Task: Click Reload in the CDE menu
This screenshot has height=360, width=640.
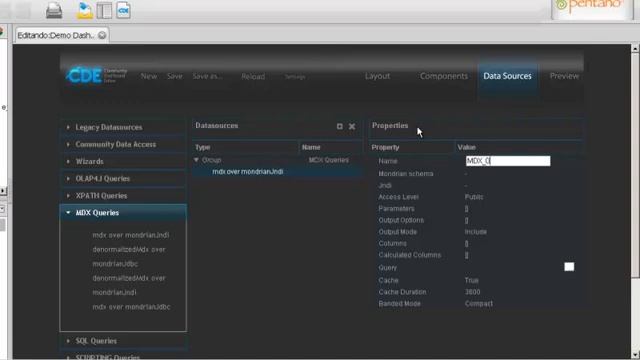Action: tap(253, 76)
